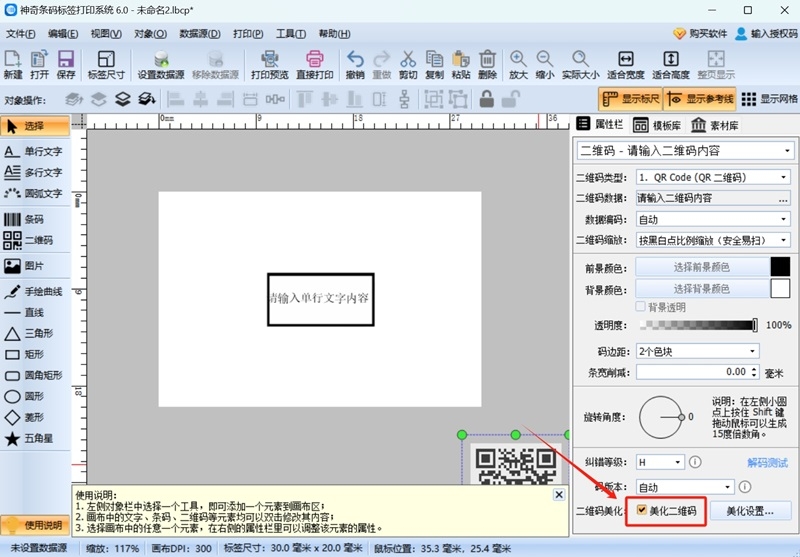Choose the 五角星 star shape tool
Image resolution: width=800 pixels, height=557 pixels.
(x=24, y=438)
